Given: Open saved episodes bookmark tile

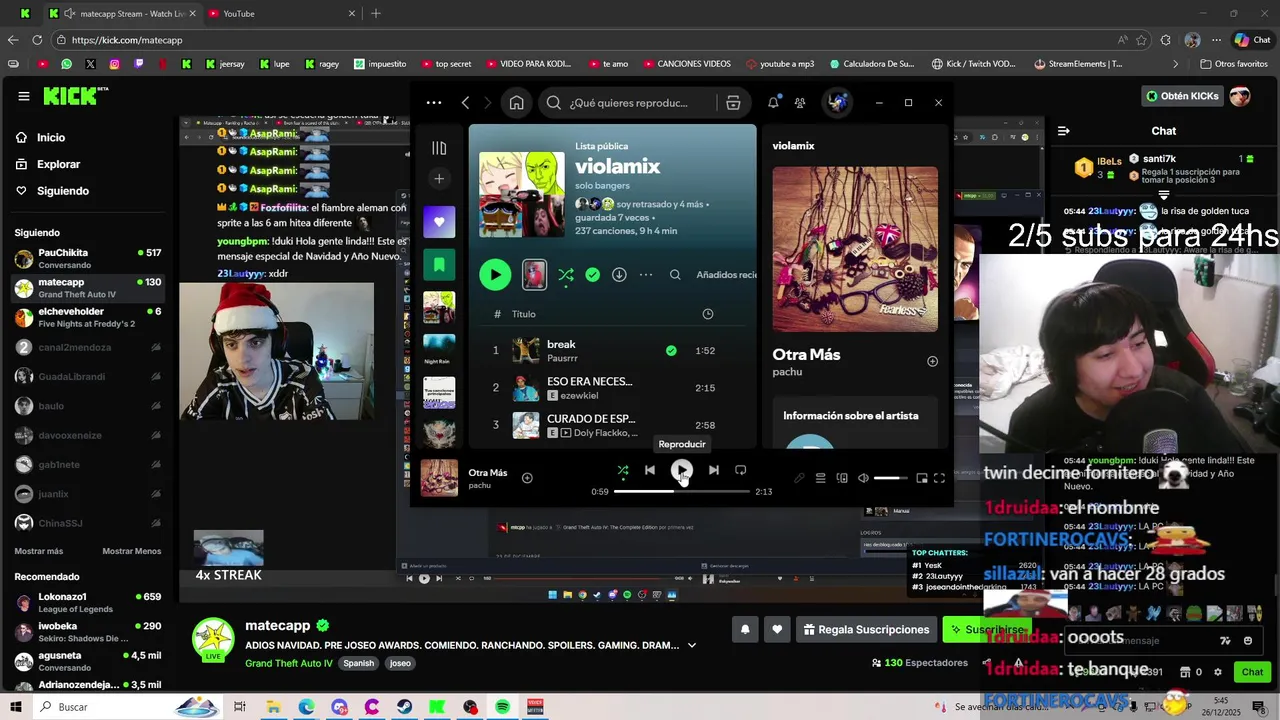Looking at the screenshot, I should [x=439, y=265].
